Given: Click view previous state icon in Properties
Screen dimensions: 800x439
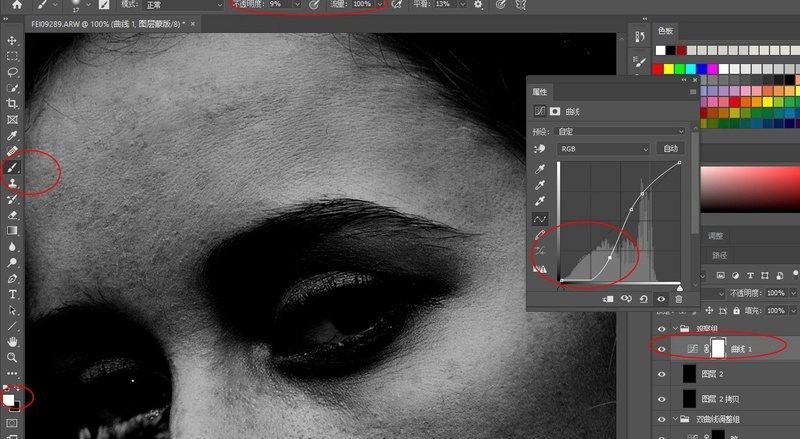Looking at the screenshot, I should [x=626, y=299].
